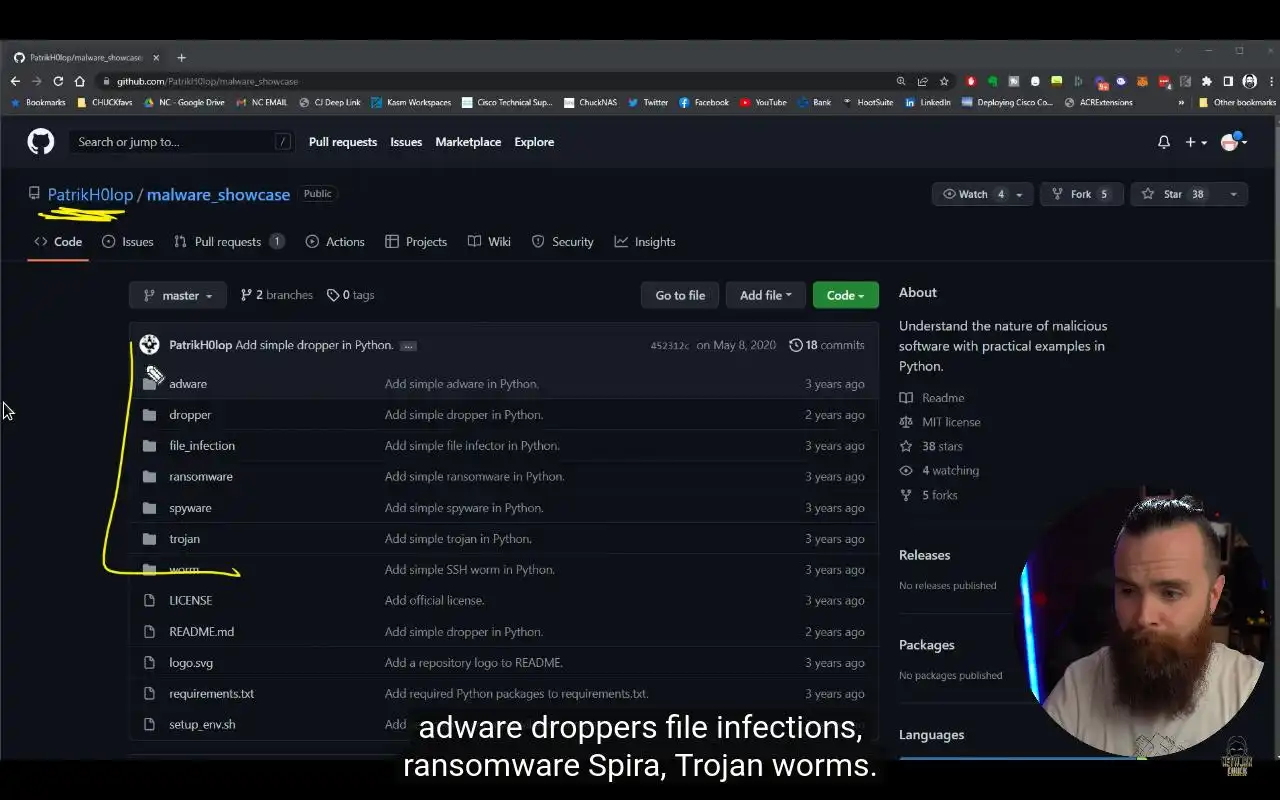Select the Actions tab
The height and width of the screenshot is (800, 1280).
pos(335,242)
